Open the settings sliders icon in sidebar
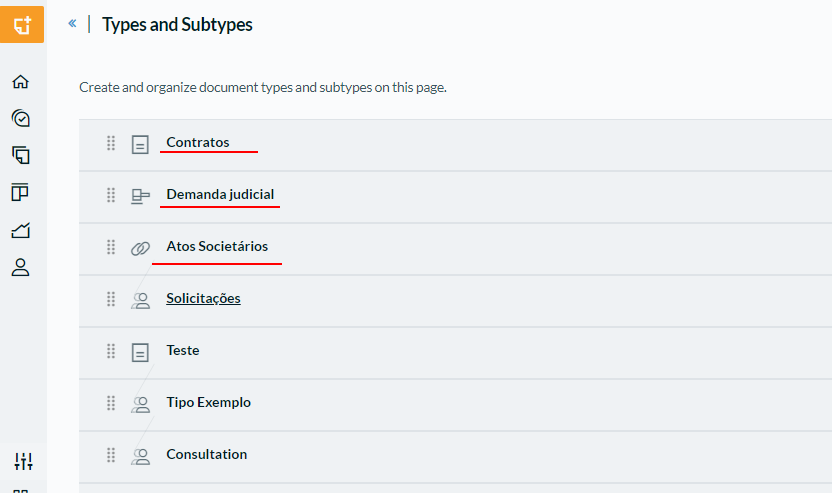 pos(23,461)
